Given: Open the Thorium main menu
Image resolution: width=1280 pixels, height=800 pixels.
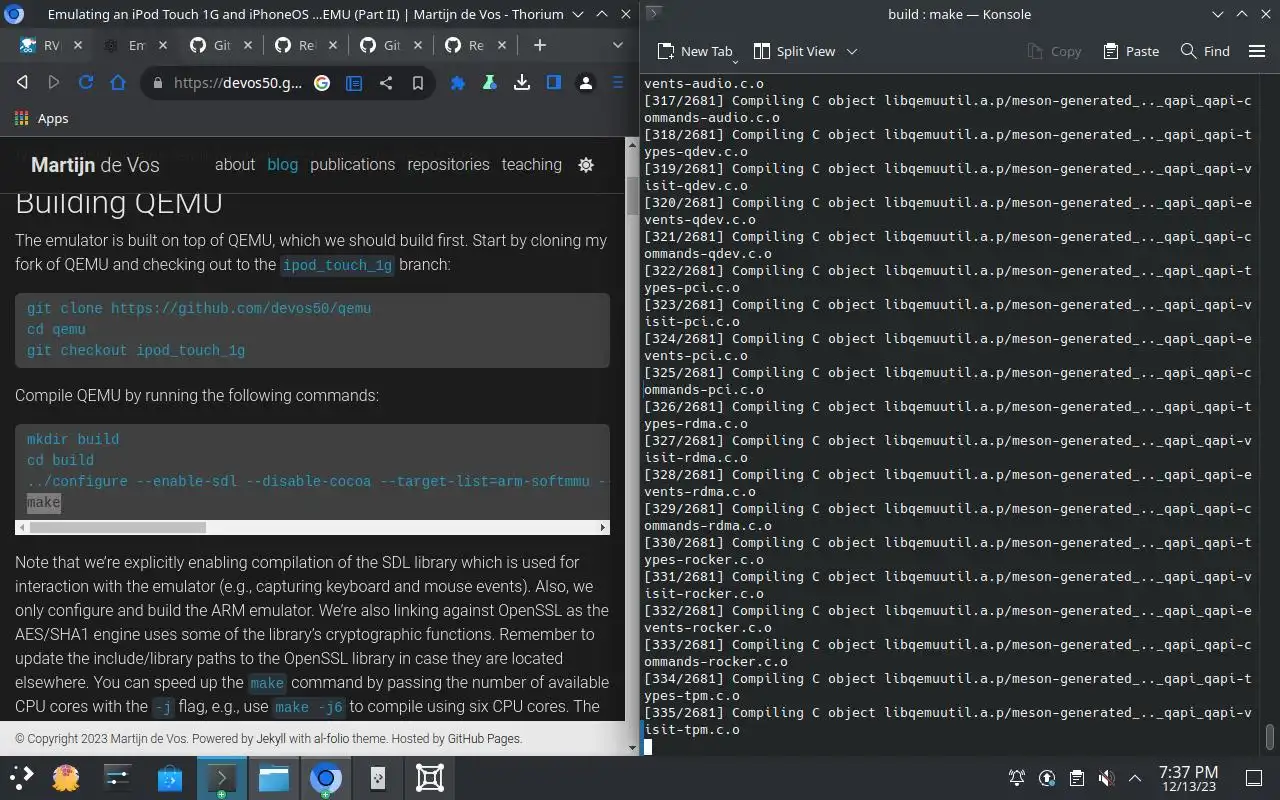Looking at the screenshot, I should [618, 83].
